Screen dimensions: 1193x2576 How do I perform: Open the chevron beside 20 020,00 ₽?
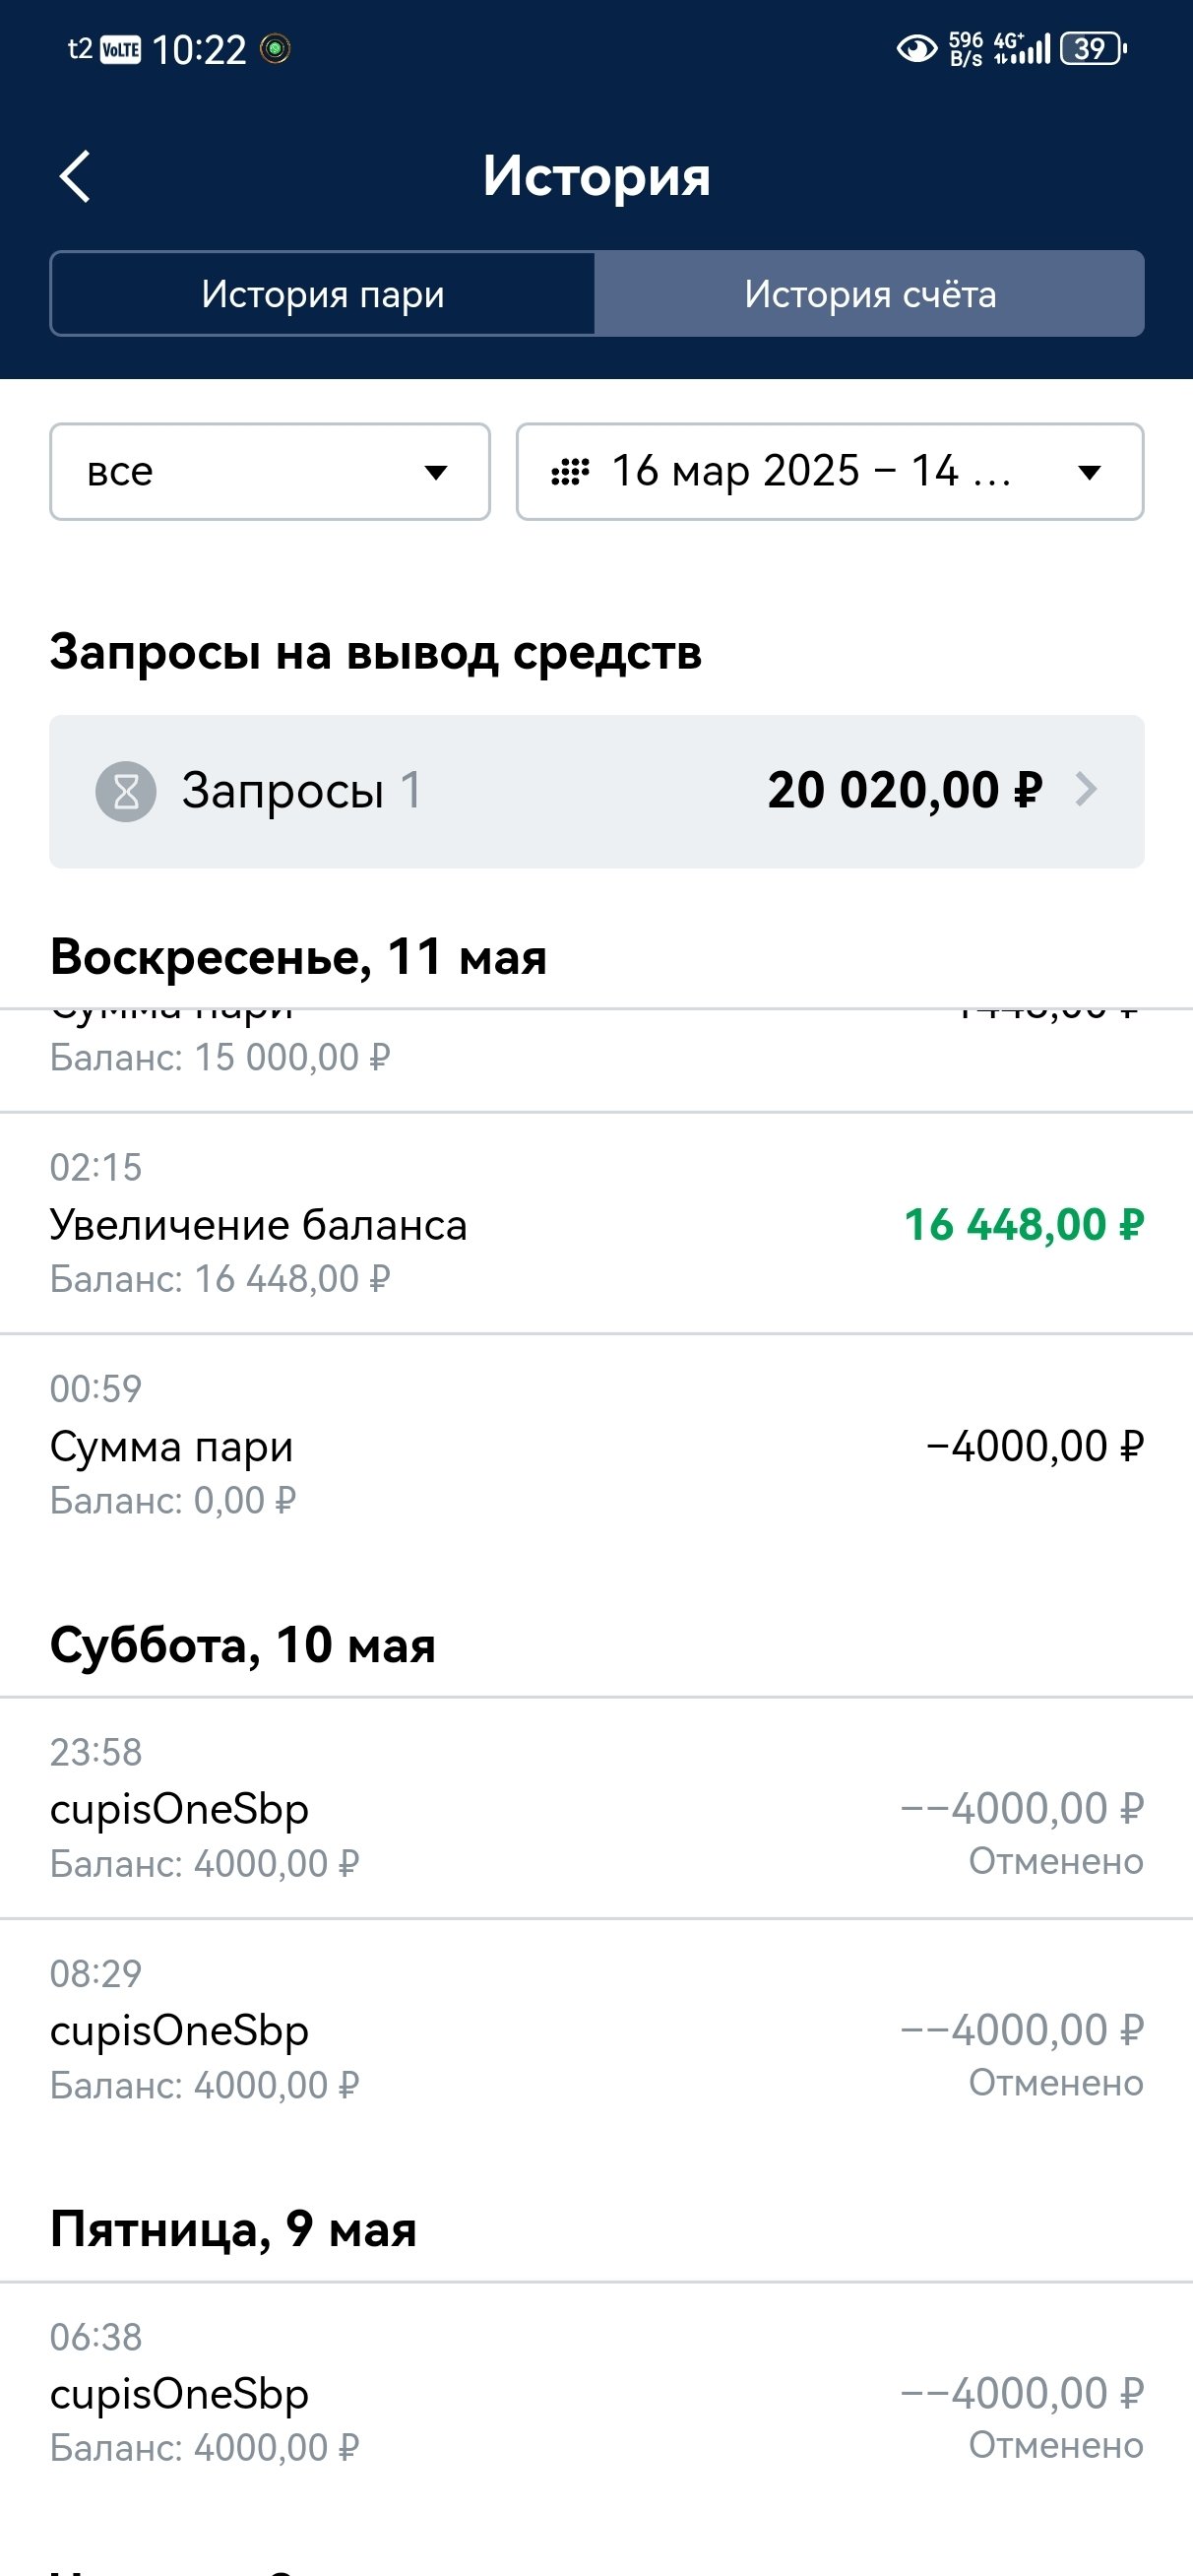[1087, 790]
